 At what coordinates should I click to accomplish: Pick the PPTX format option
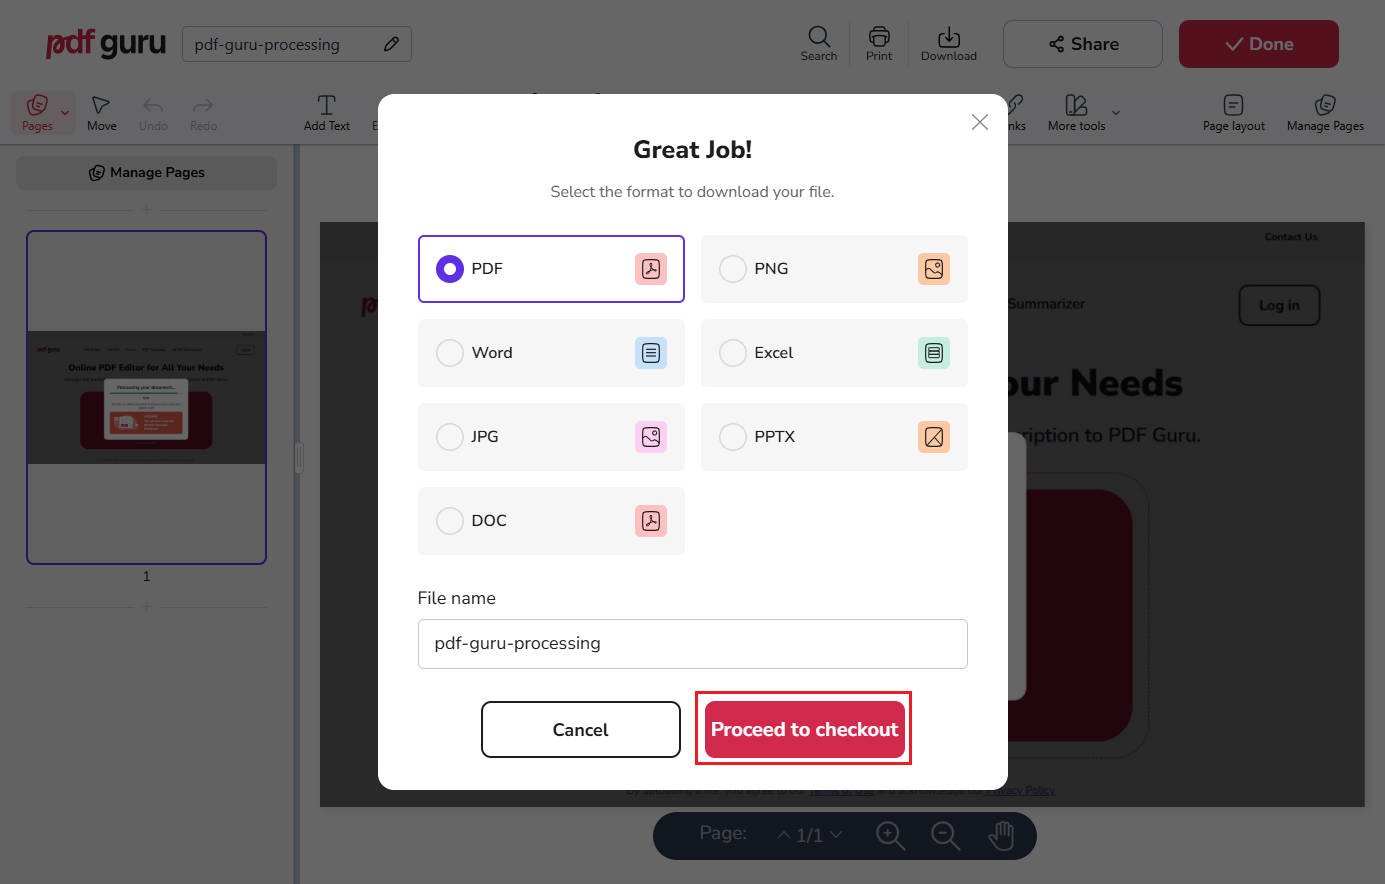pos(834,437)
